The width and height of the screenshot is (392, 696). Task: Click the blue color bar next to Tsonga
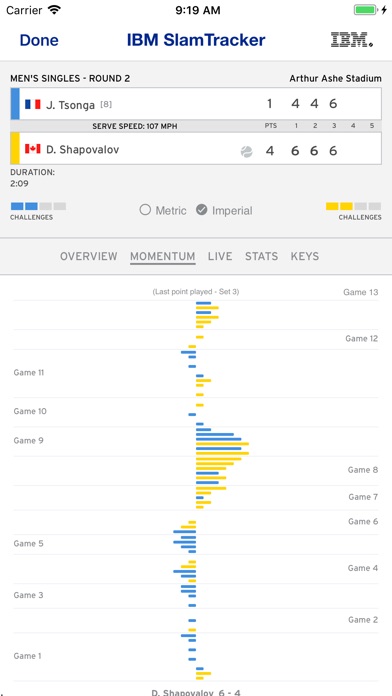(15, 104)
